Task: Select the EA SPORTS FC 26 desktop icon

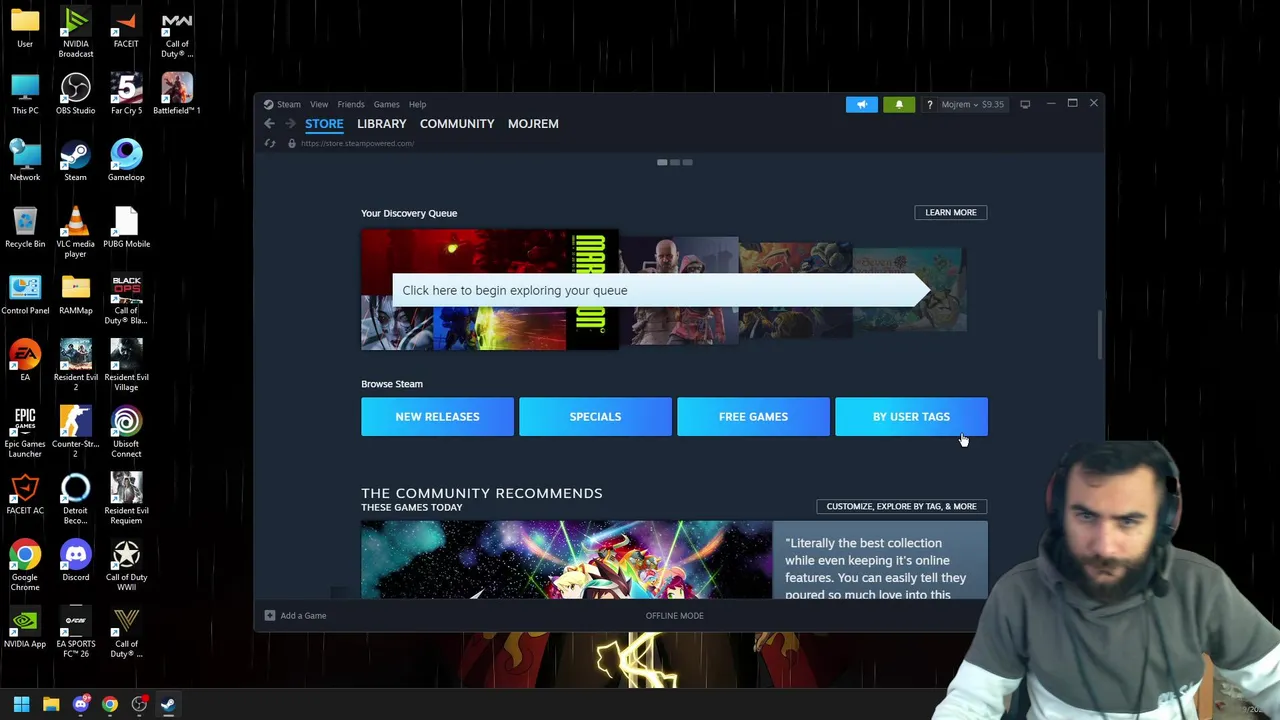Action: [x=76, y=633]
